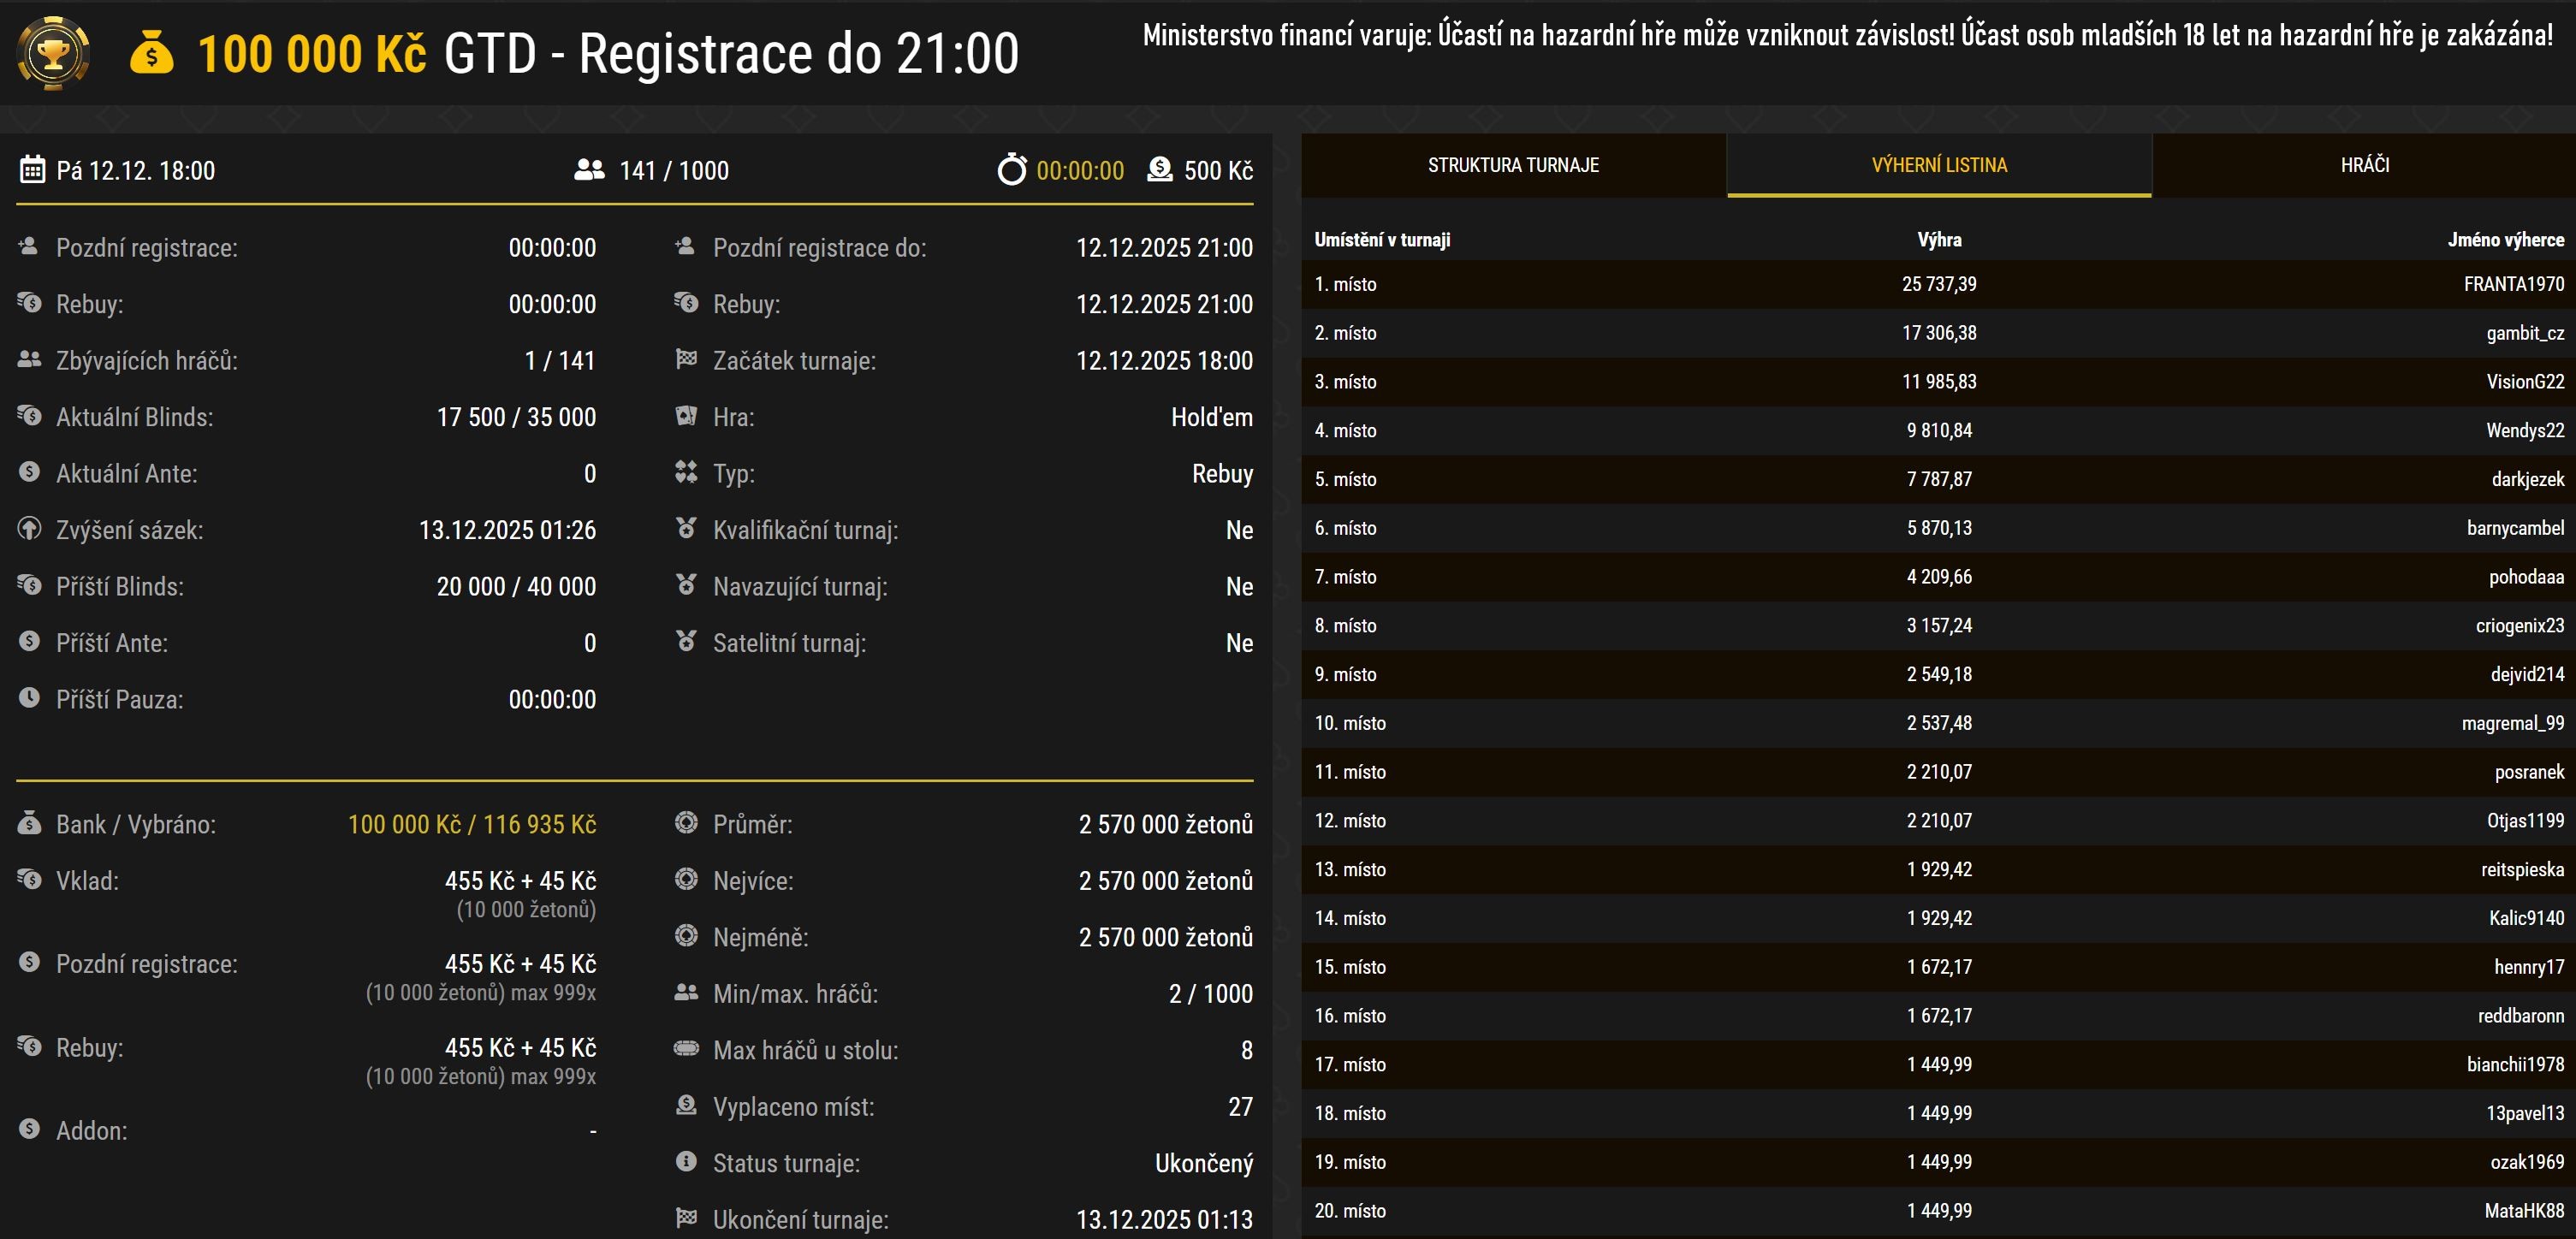The width and height of the screenshot is (2576, 1239).
Task: Click the money bag icon beside the tournament title
Action: point(152,53)
